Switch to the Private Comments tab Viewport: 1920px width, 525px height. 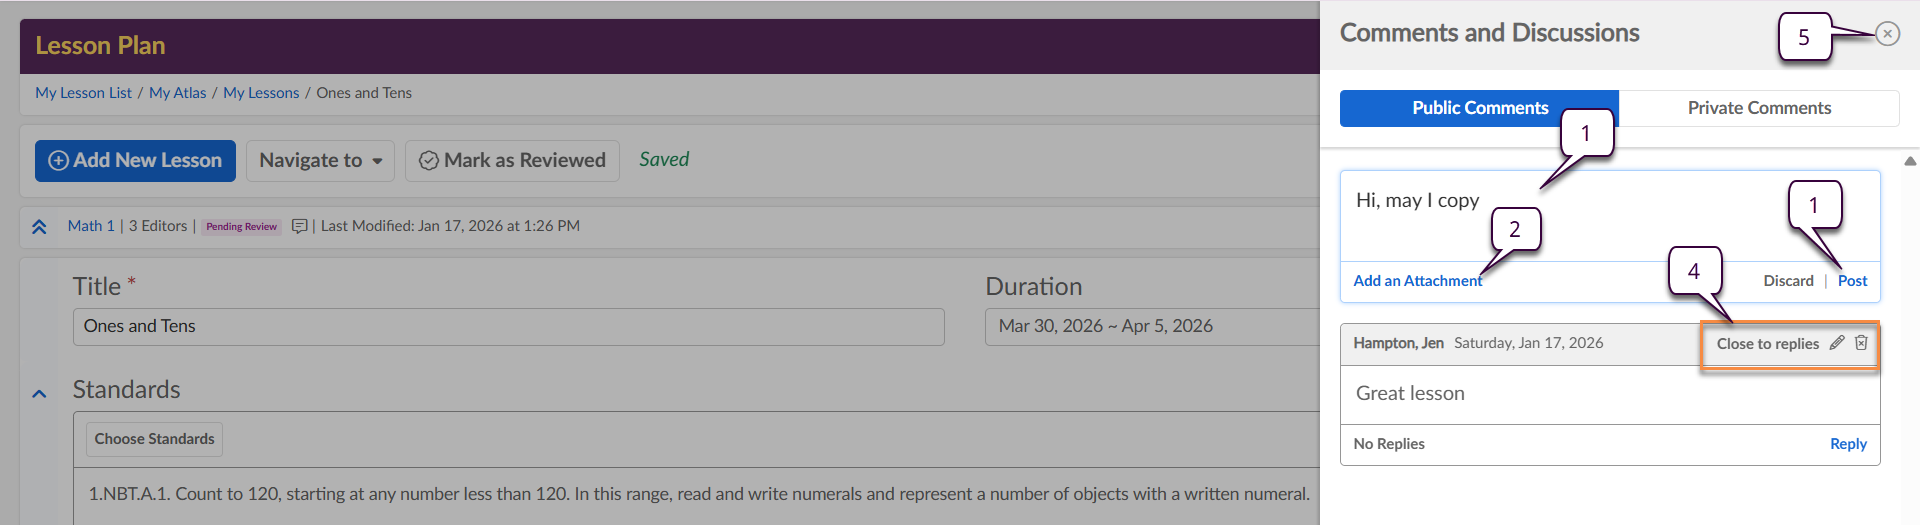pos(1758,108)
